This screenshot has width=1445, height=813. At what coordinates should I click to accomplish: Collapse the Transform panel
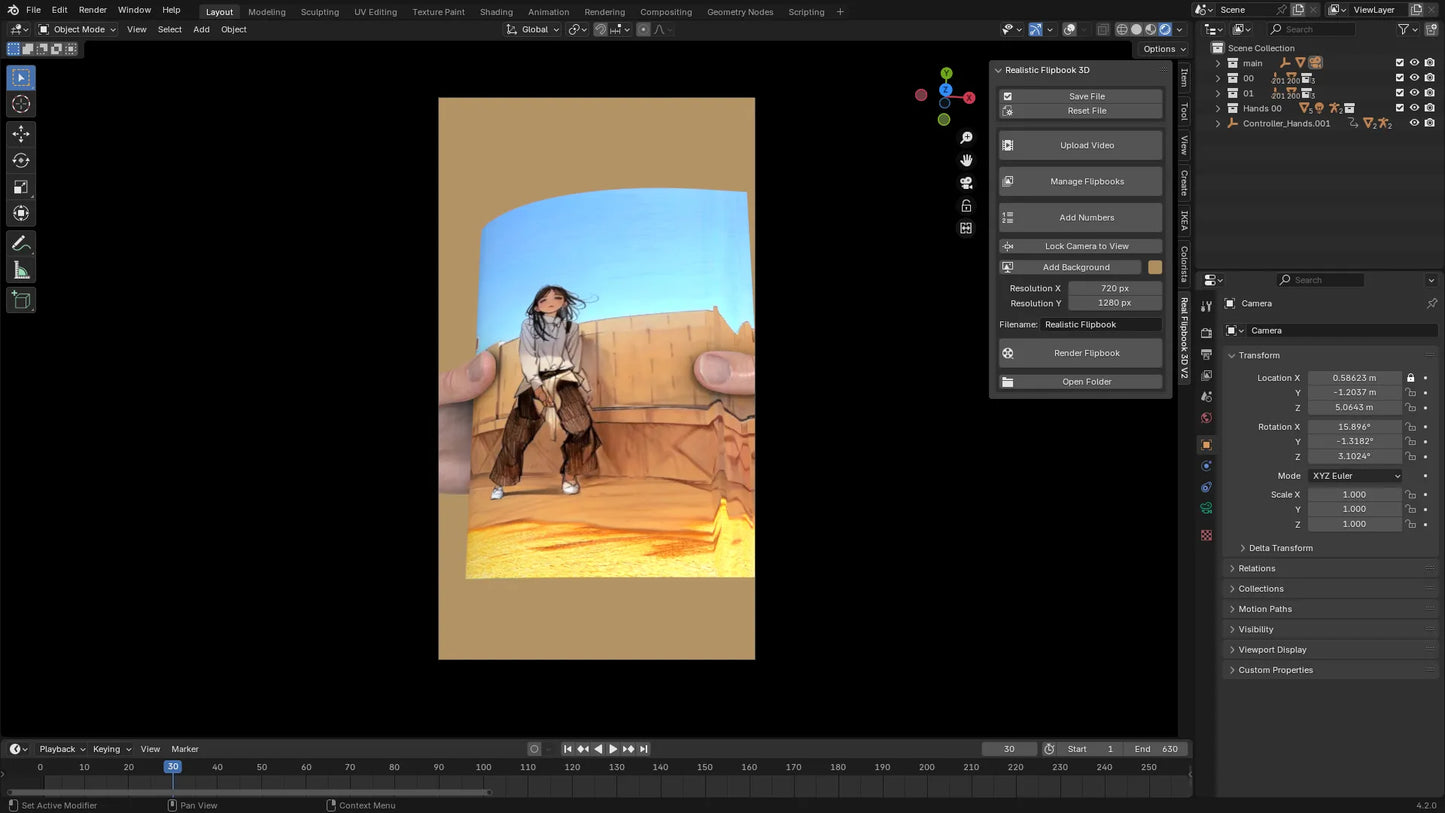[x=1258, y=355]
